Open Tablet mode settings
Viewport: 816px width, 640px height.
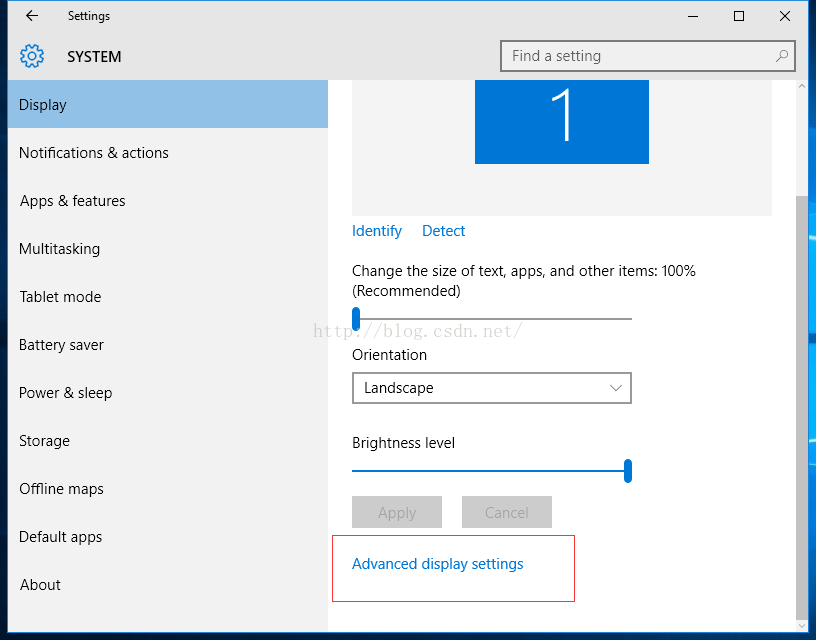[x=168, y=297]
